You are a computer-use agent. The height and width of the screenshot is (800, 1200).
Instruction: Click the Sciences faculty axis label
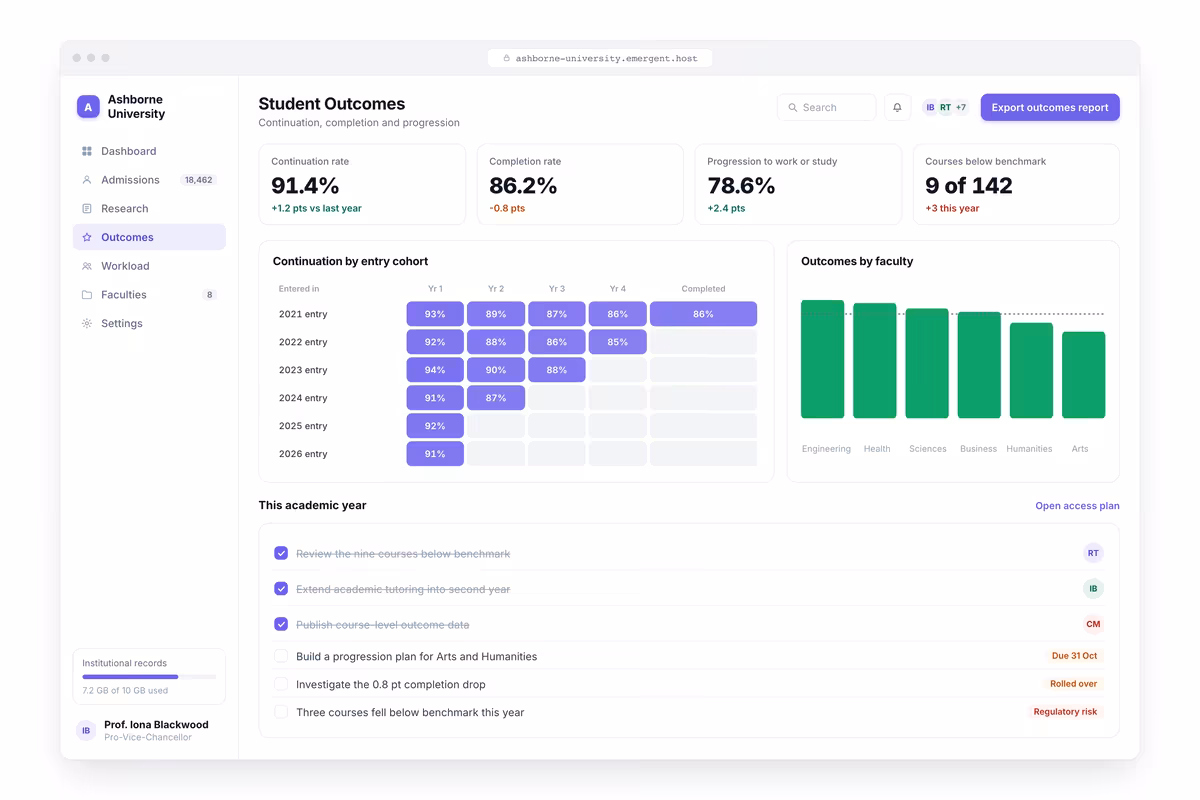(x=927, y=449)
